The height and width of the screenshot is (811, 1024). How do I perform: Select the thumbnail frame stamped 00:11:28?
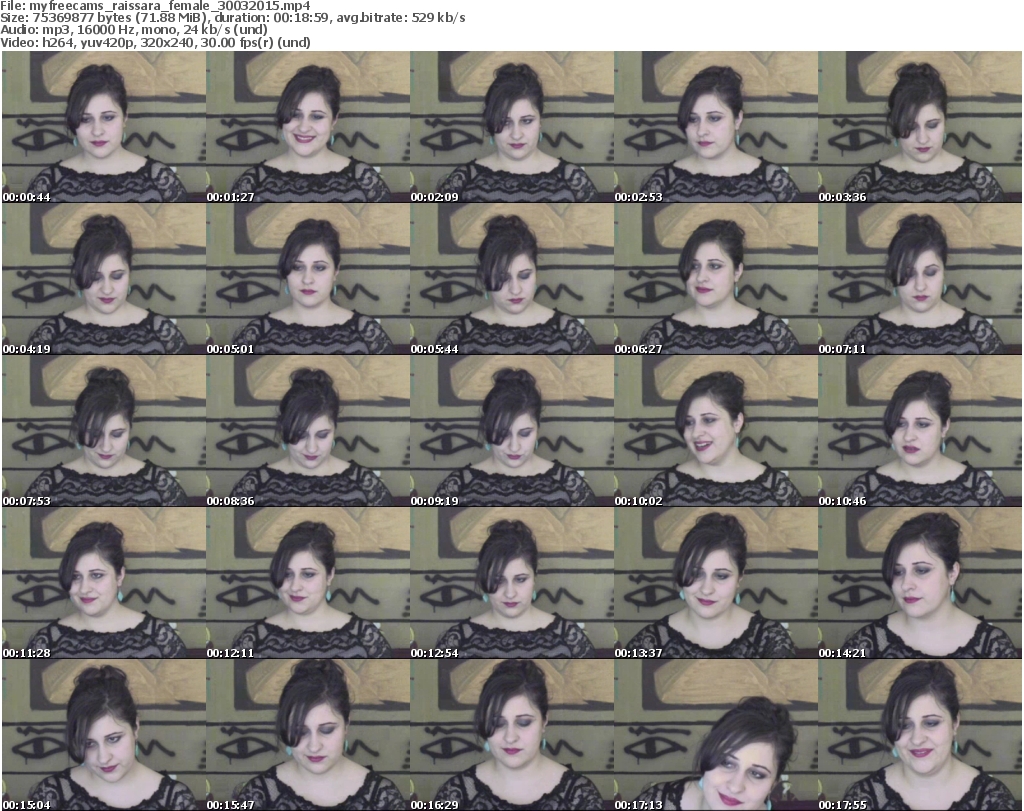point(104,583)
